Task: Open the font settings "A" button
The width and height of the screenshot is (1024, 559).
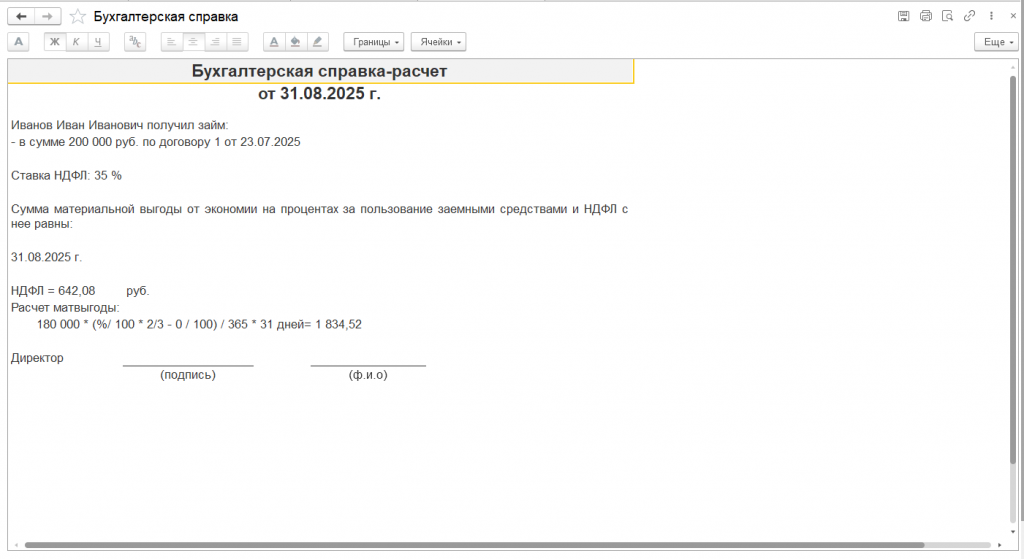Action: (x=18, y=42)
